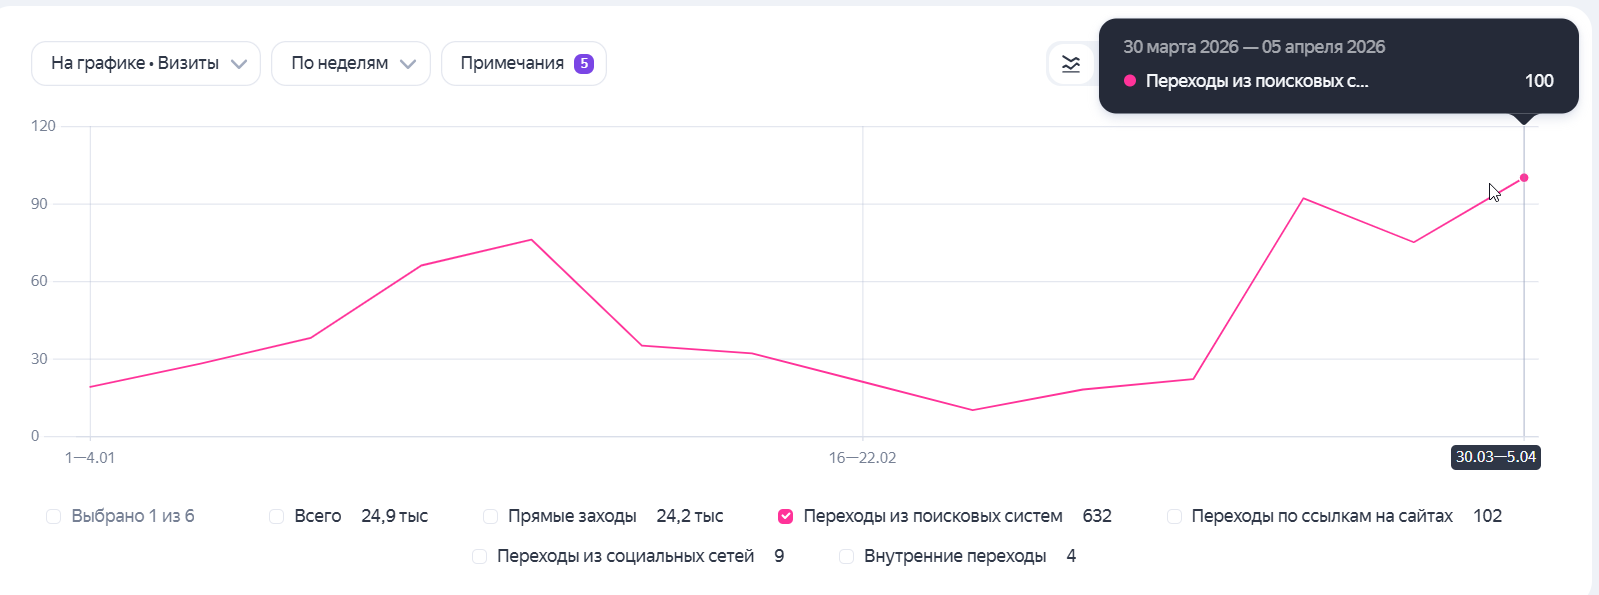
Task: Click the chart type lines icon
Action: click(1070, 64)
